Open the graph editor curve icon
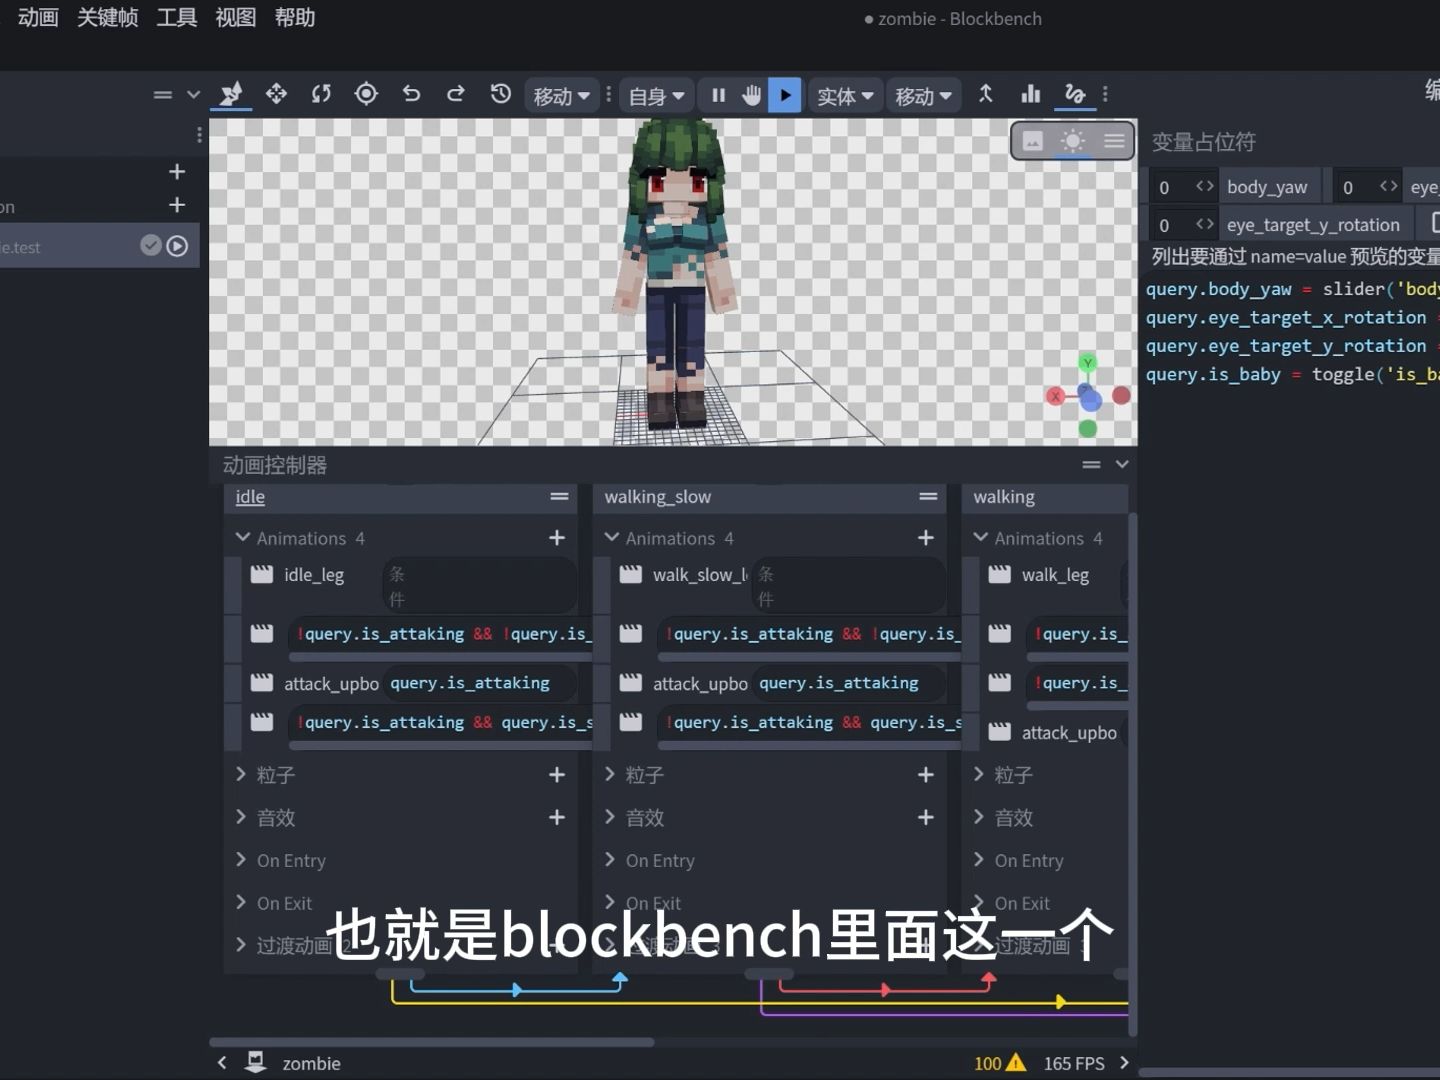1440x1080 pixels. point(1075,95)
